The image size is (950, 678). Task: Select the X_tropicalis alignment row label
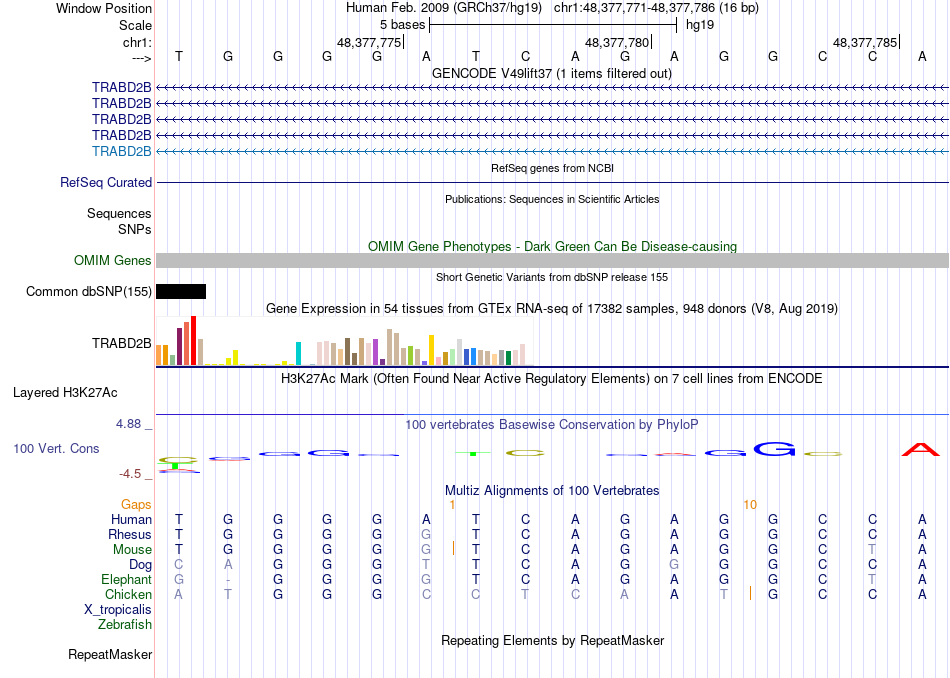[x=118, y=610]
